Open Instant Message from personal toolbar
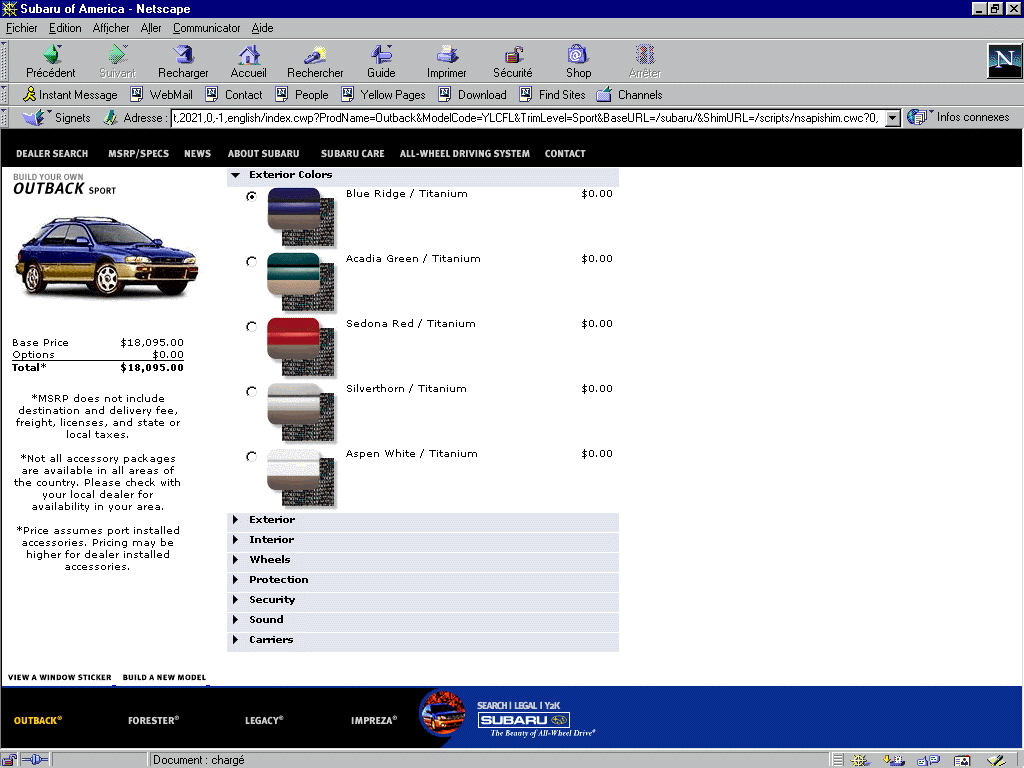This screenshot has height=768, width=1024. point(70,95)
